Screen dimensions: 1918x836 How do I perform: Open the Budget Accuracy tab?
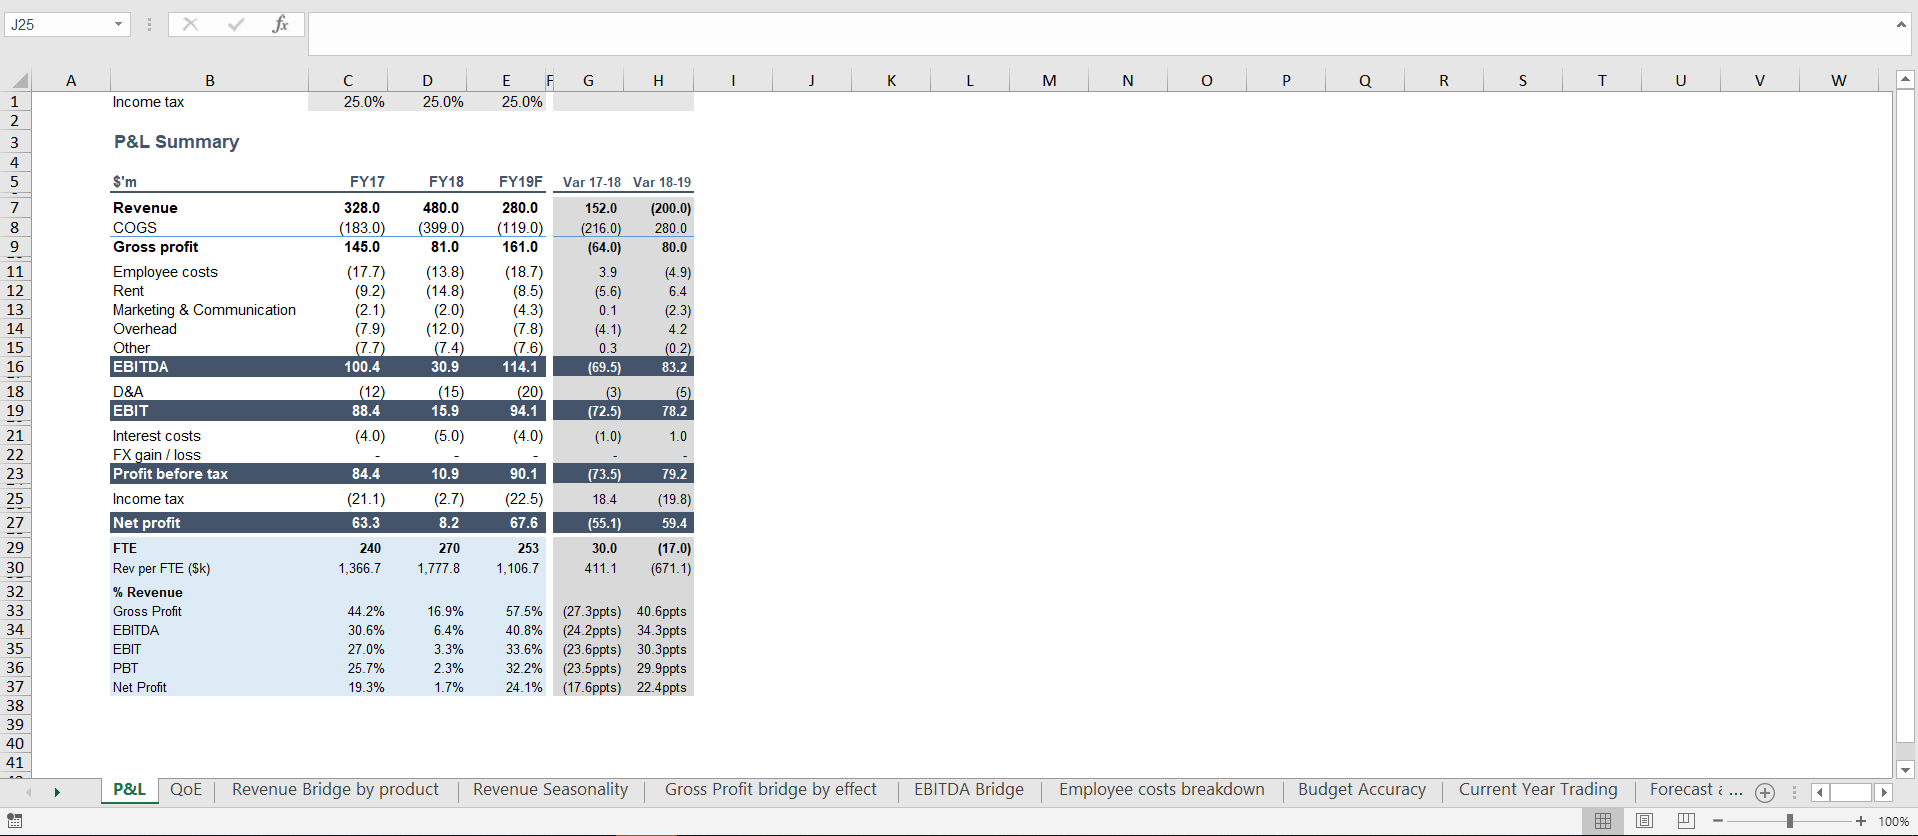(x=1362, y=790)
